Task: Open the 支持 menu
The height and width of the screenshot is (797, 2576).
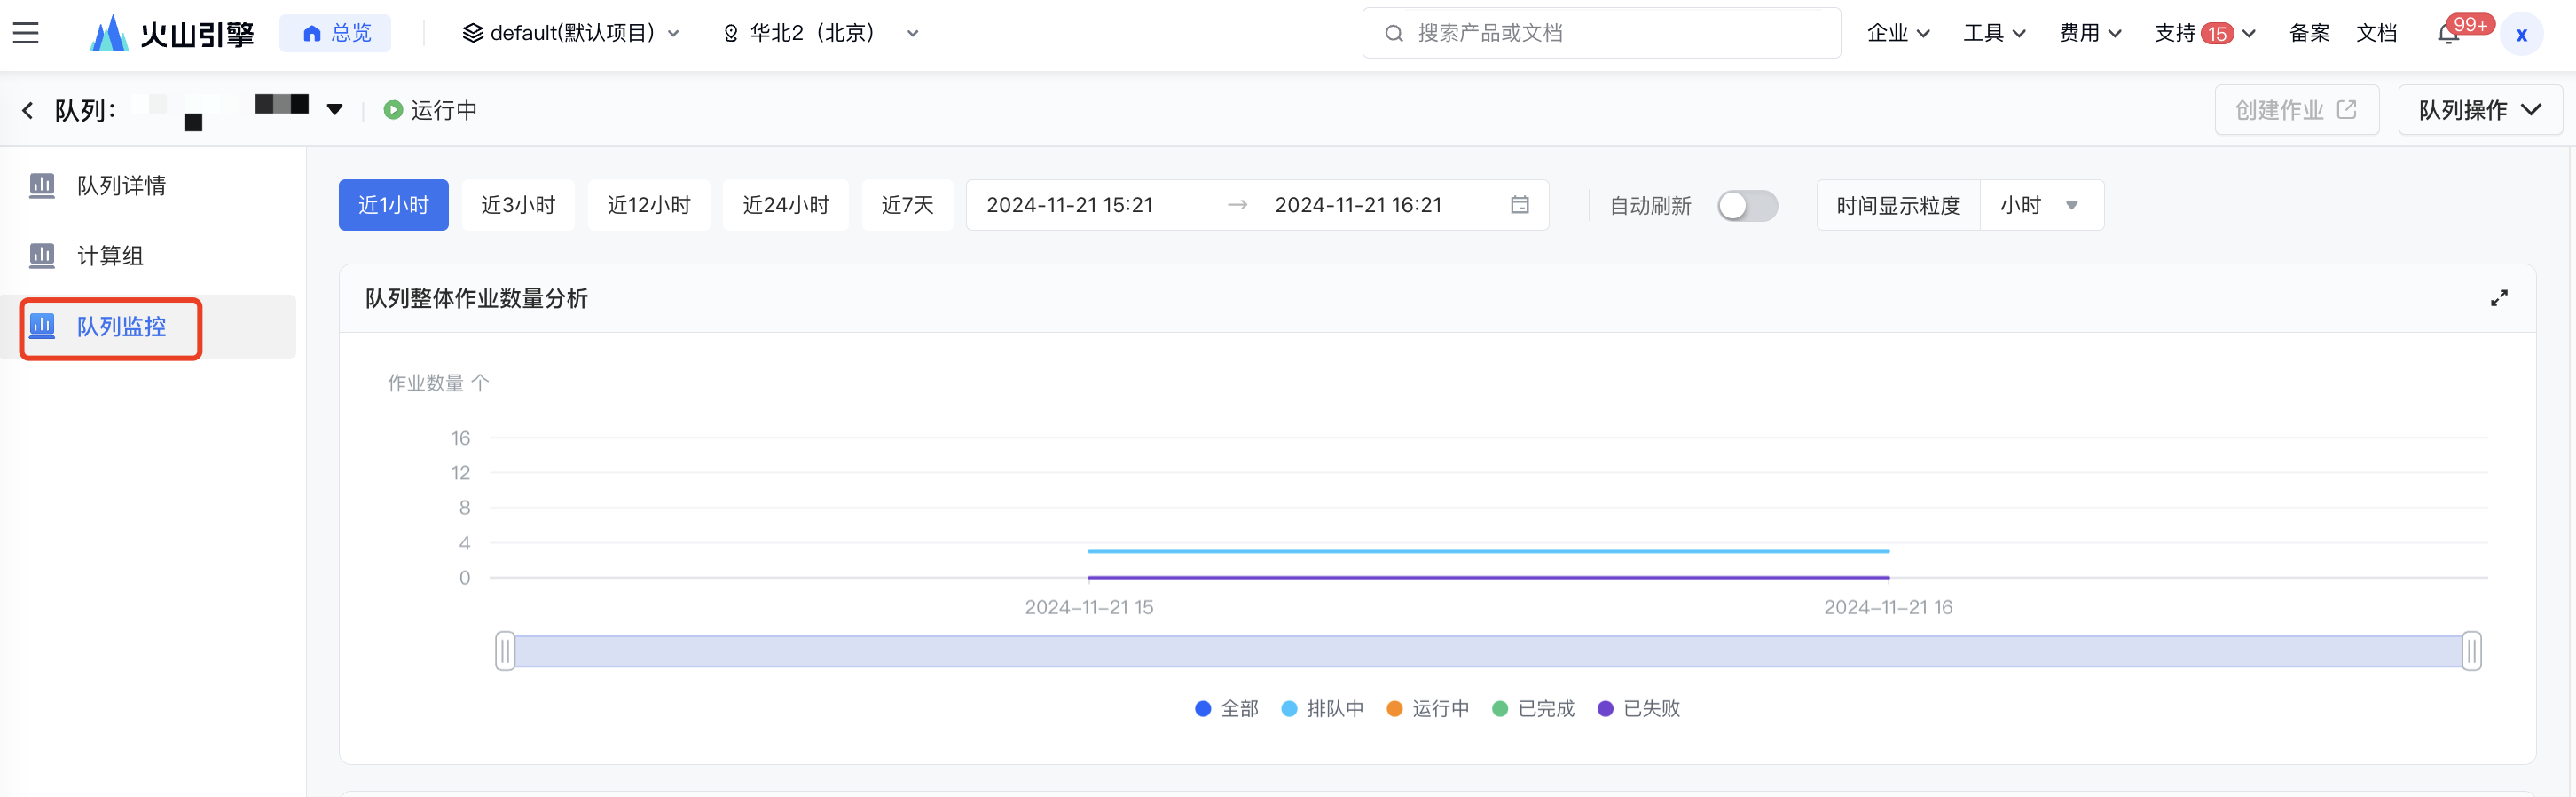Action: tap(2204, 33)
